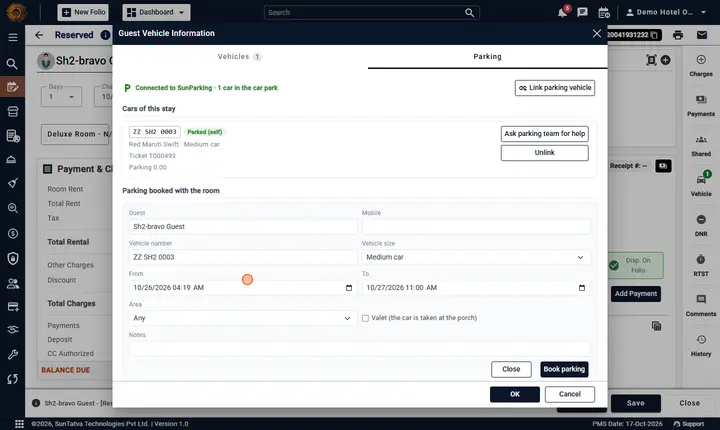Click the back arrow next to Reserved
Viewport: 720px width, 430px height.
click(39, 35)
